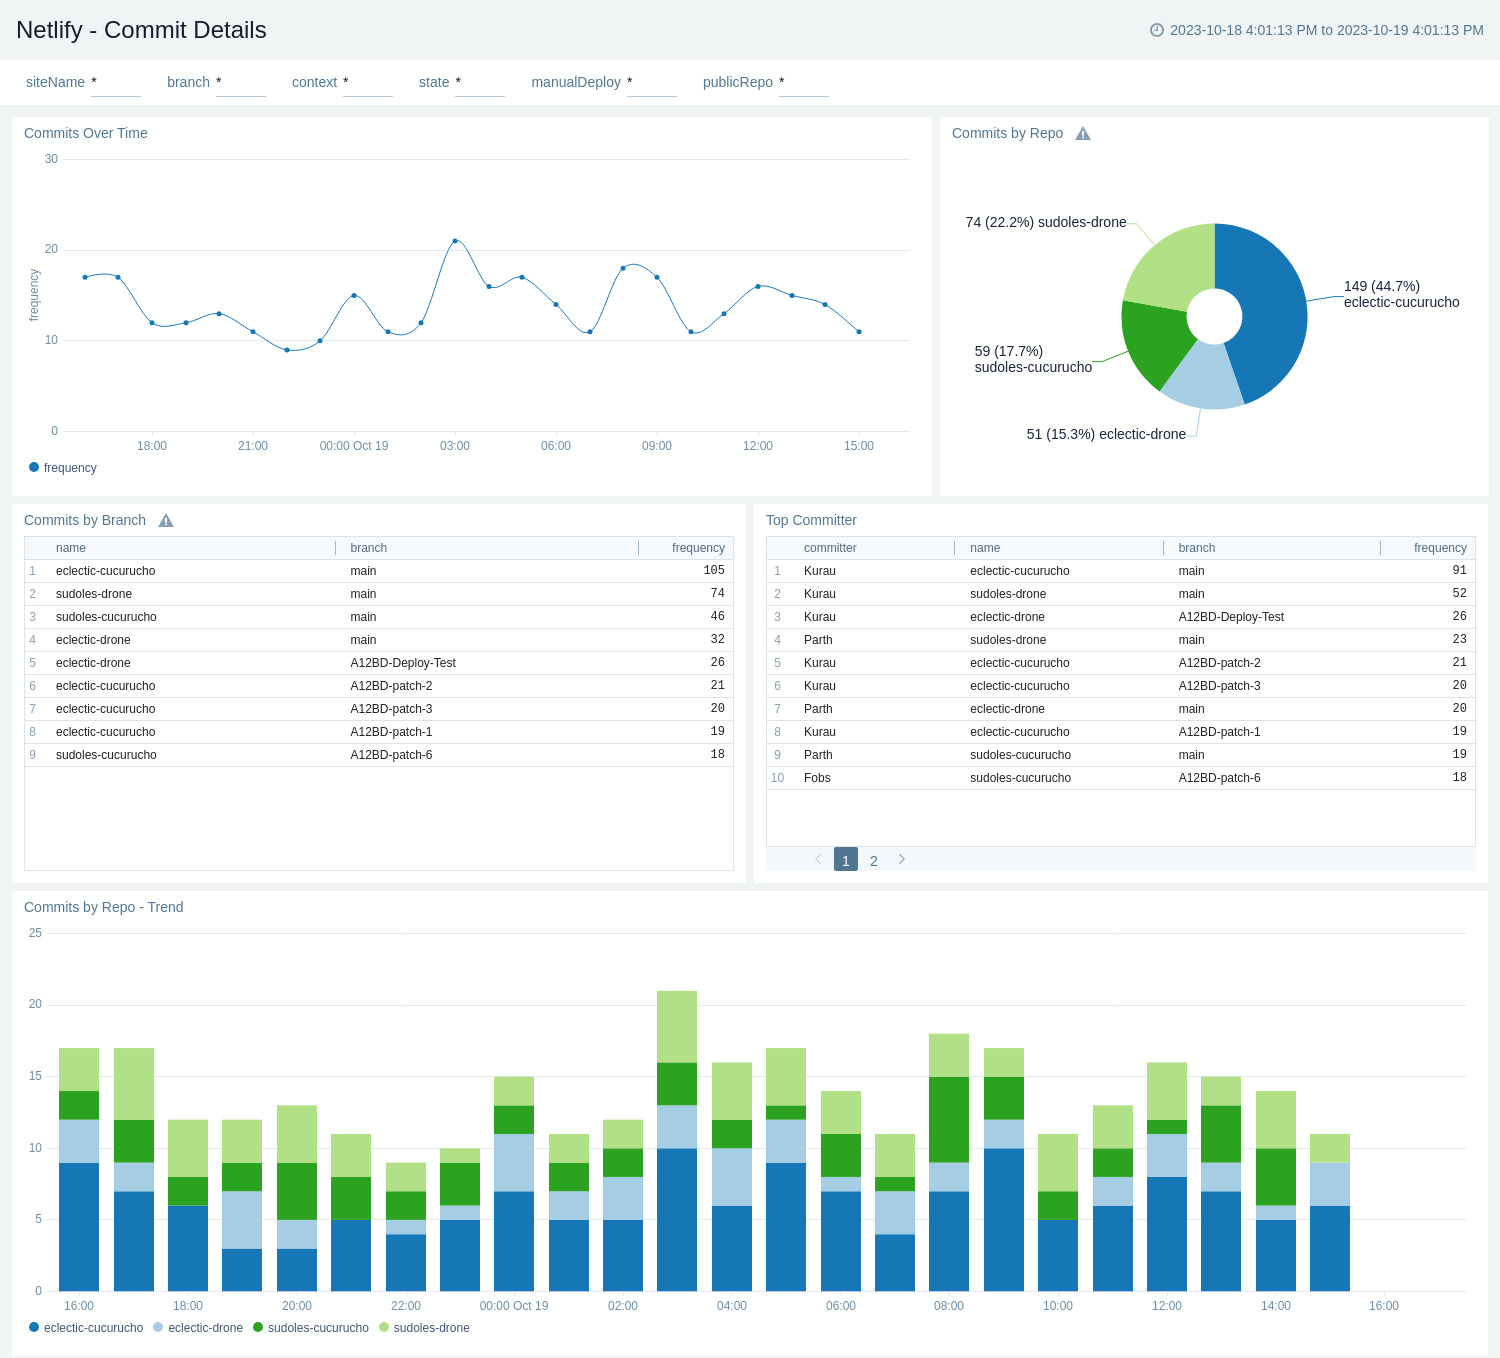Viewport: 1500px width, 1358px height.
Task: Click the eclectic-drone legend dot in trend chart
Action: coord(158,1328)
